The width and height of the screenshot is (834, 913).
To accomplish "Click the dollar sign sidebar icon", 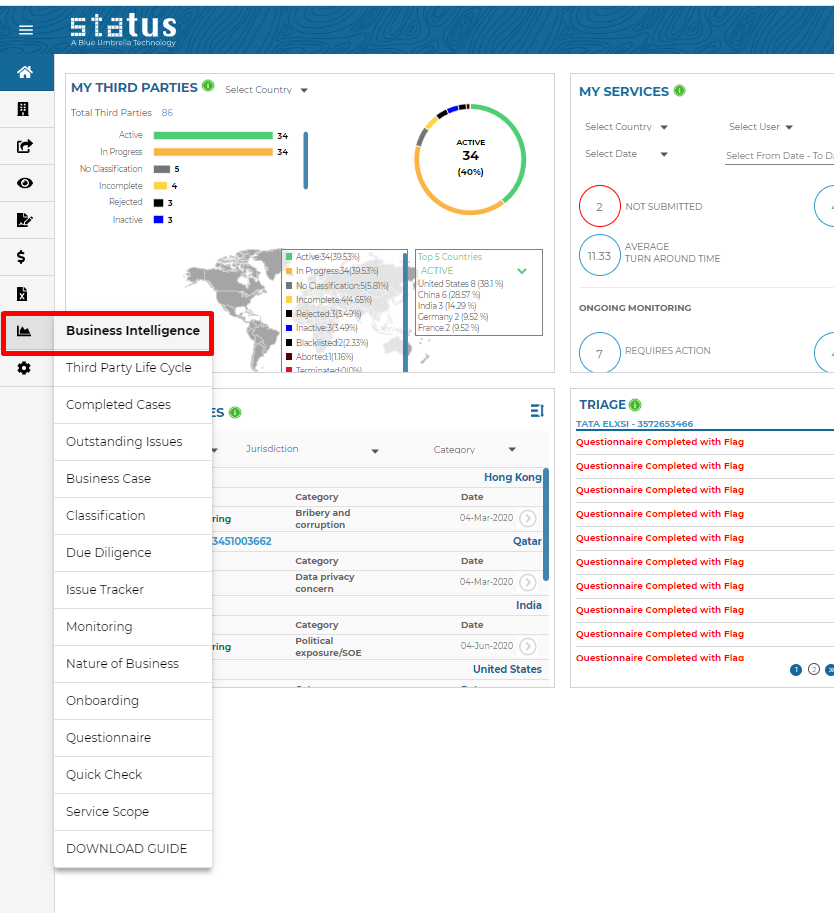I will click(x=22, y=257).
